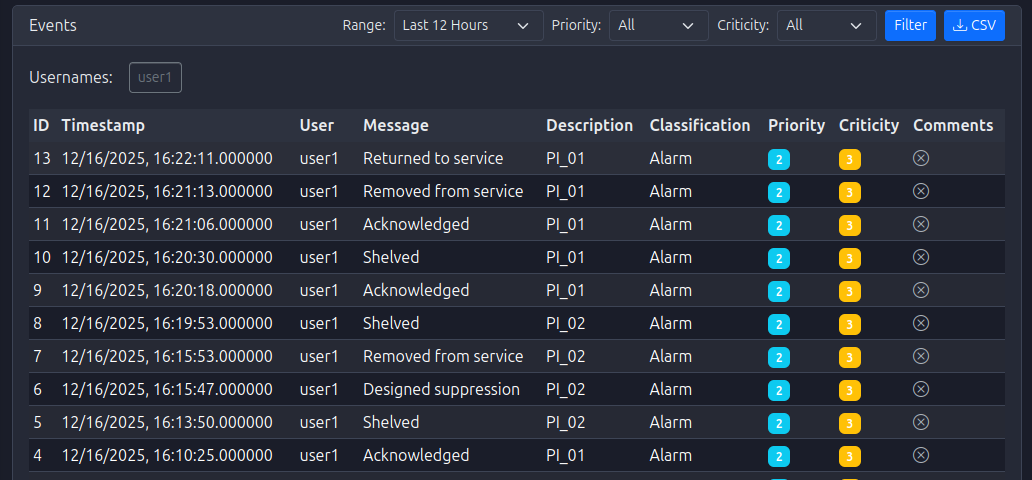
Task: Click user1 cell in row ID 6
Action: (x=319, y=389)
